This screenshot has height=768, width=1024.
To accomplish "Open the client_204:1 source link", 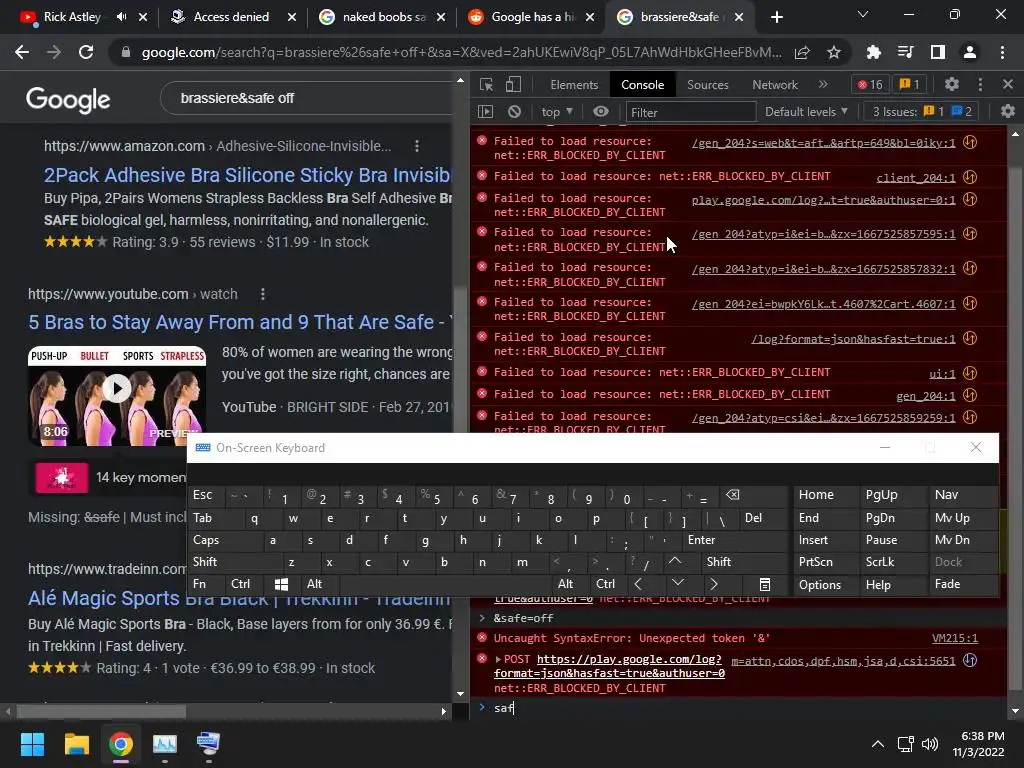I will pos(916,178).
